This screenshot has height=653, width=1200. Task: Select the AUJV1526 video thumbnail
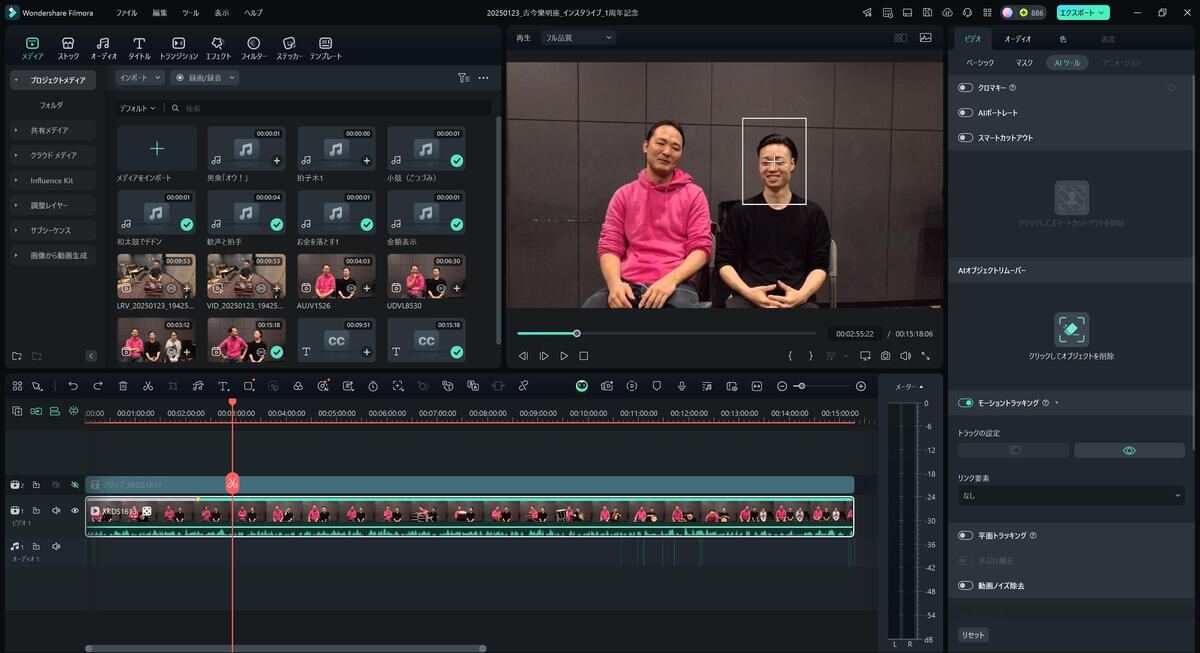click(x=337, y=276)
